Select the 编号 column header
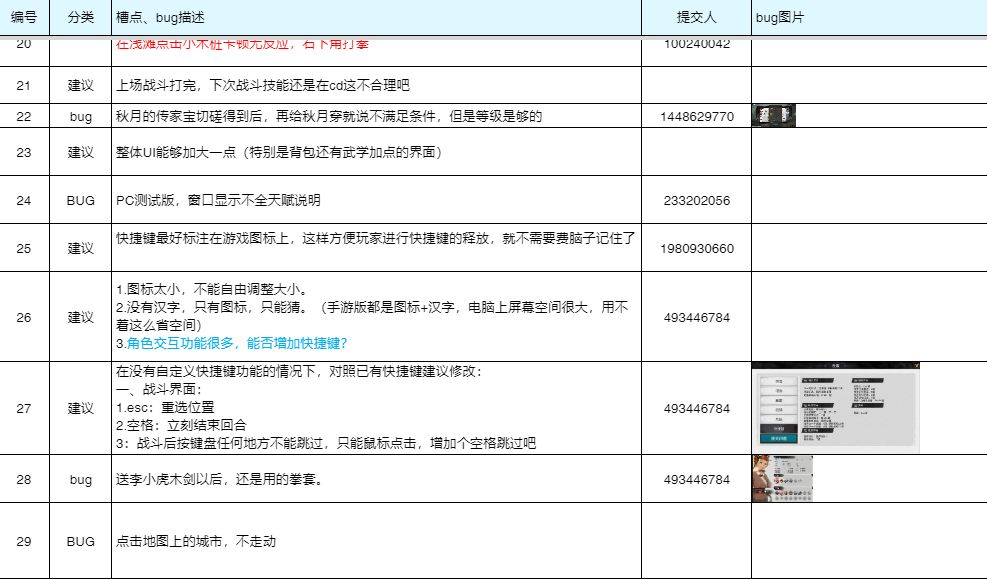The height and width of the screenshot is (579, 987). coord(24,18)
